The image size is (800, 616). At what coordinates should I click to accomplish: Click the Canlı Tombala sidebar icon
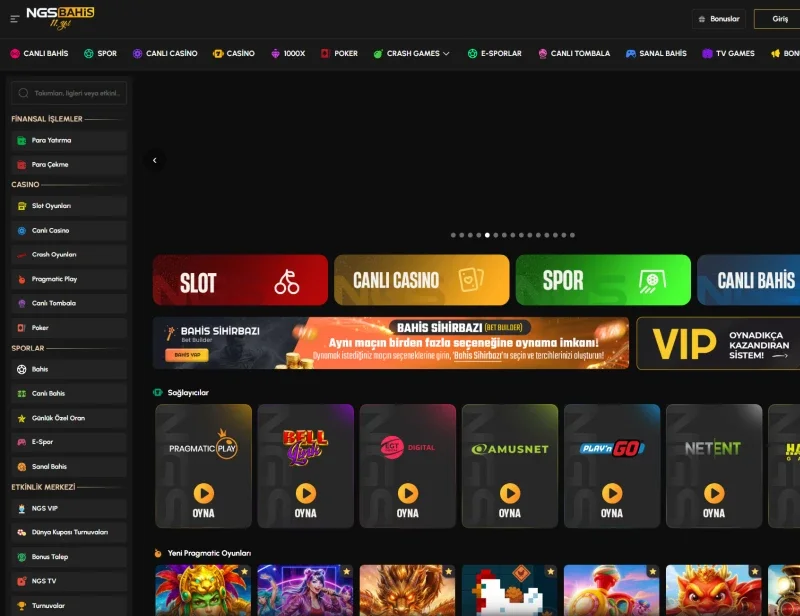coord(21,303)
